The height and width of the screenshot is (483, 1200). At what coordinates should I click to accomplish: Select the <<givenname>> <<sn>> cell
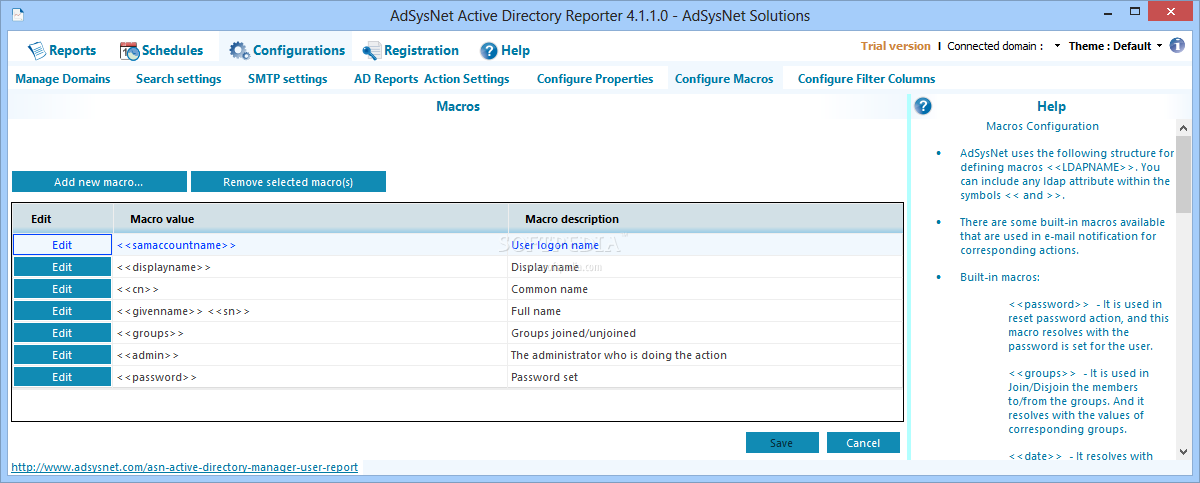(310, 311)
